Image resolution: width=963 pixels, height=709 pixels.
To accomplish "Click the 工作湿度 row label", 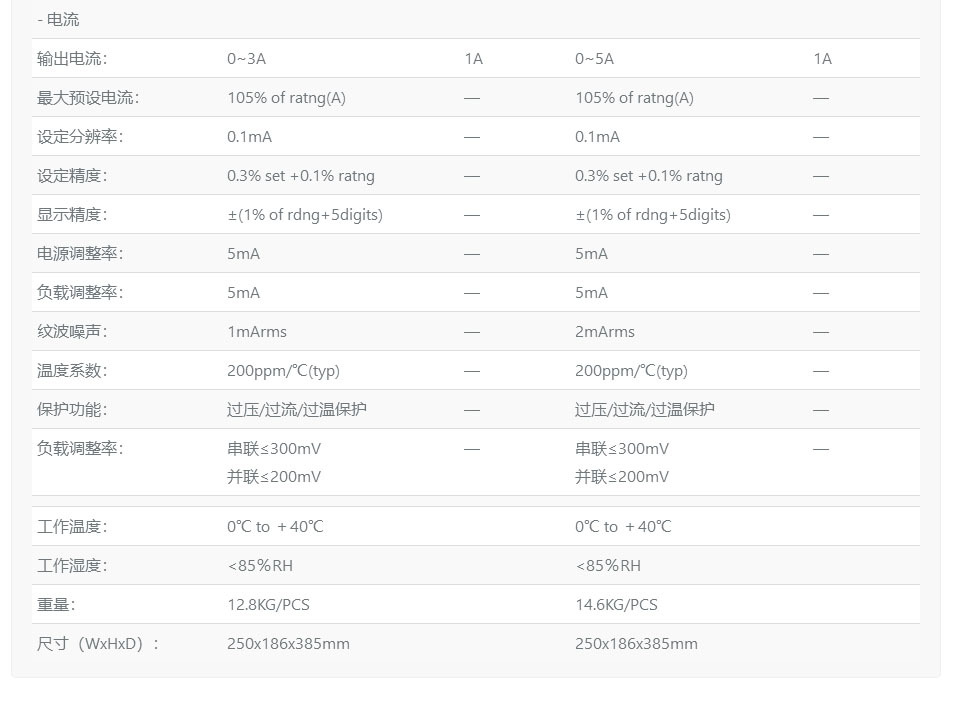I will 71,565.
